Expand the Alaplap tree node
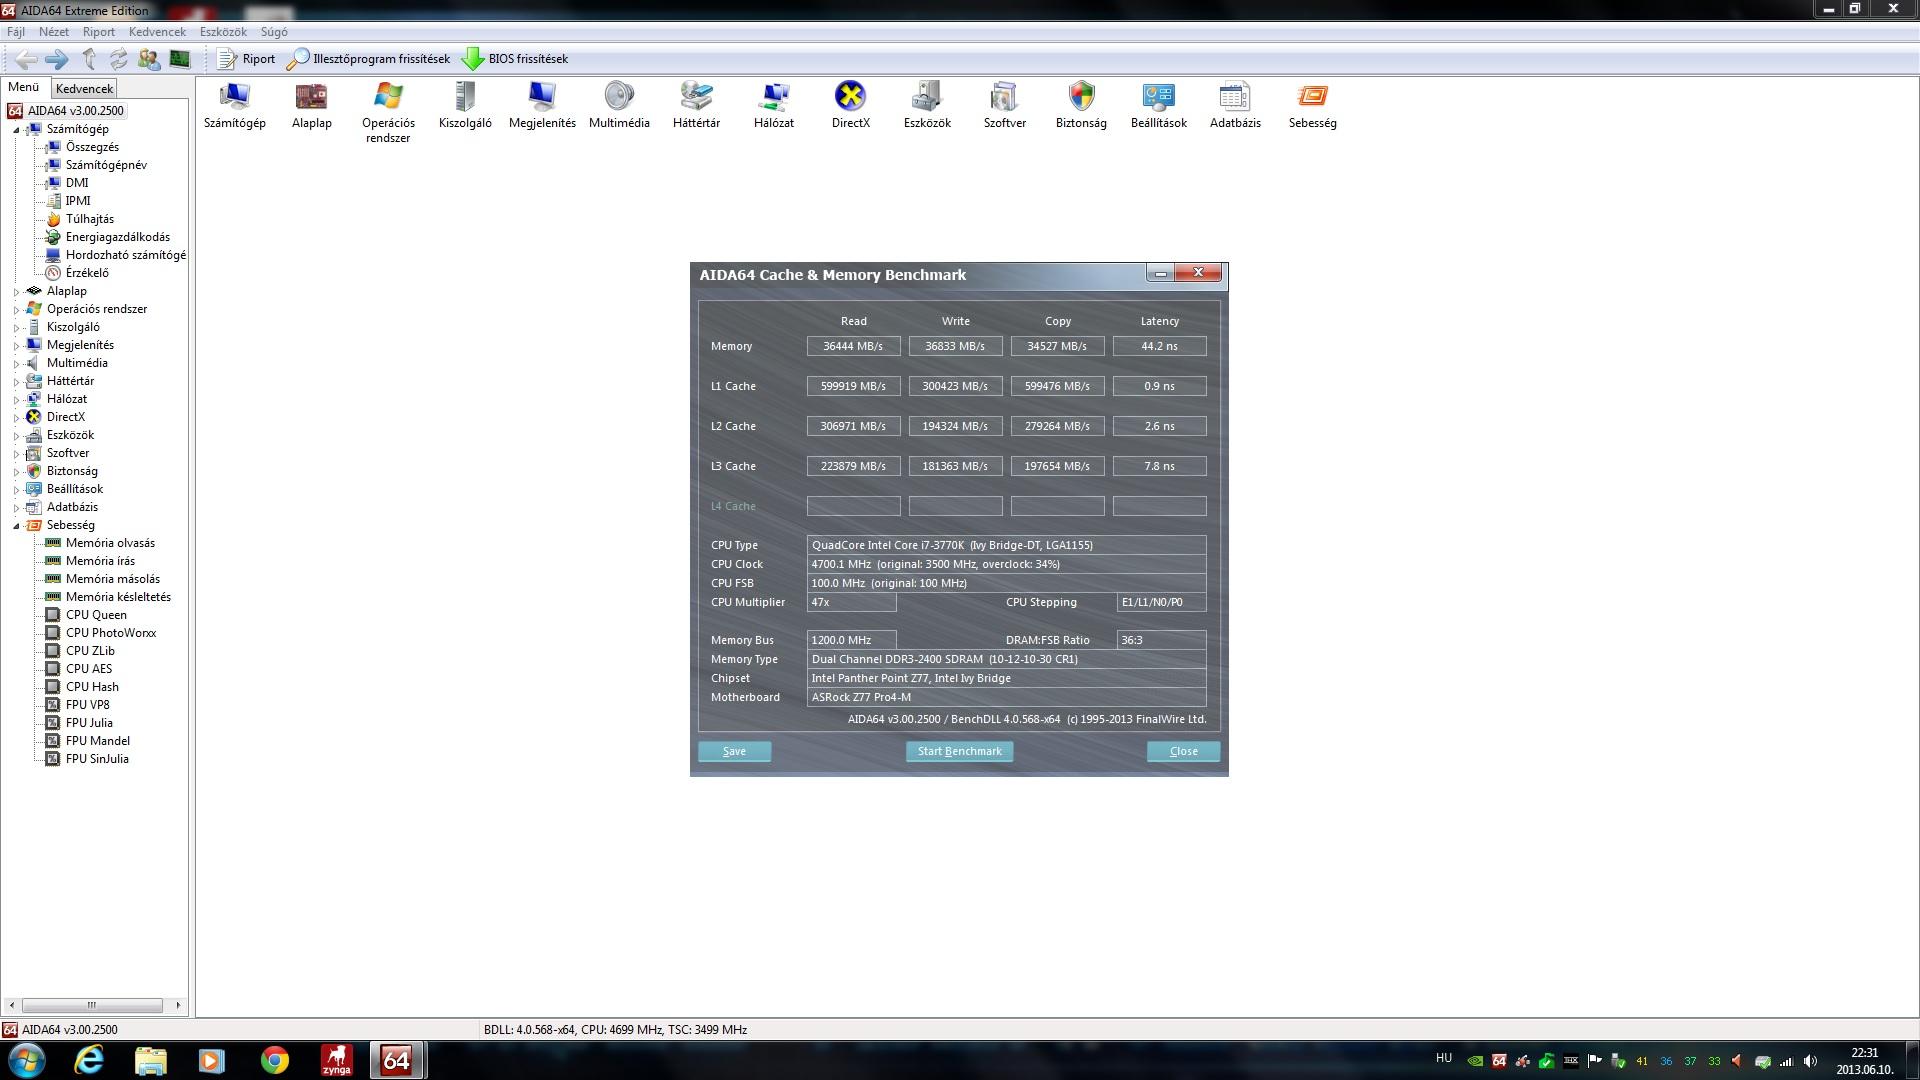The width and height of the screenshot is (1920, 1080). (16, 291)
